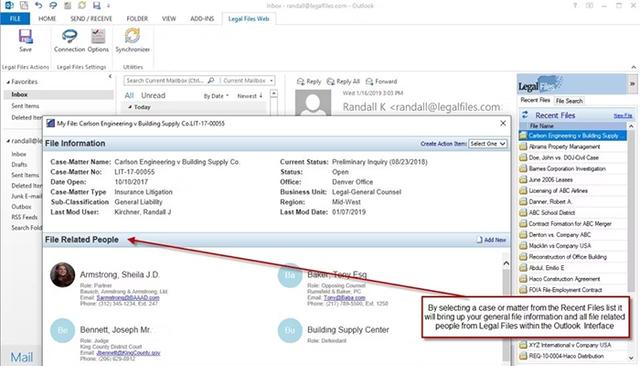
Task: Switch to the File Search tab
Action: (x=569, y=101)
